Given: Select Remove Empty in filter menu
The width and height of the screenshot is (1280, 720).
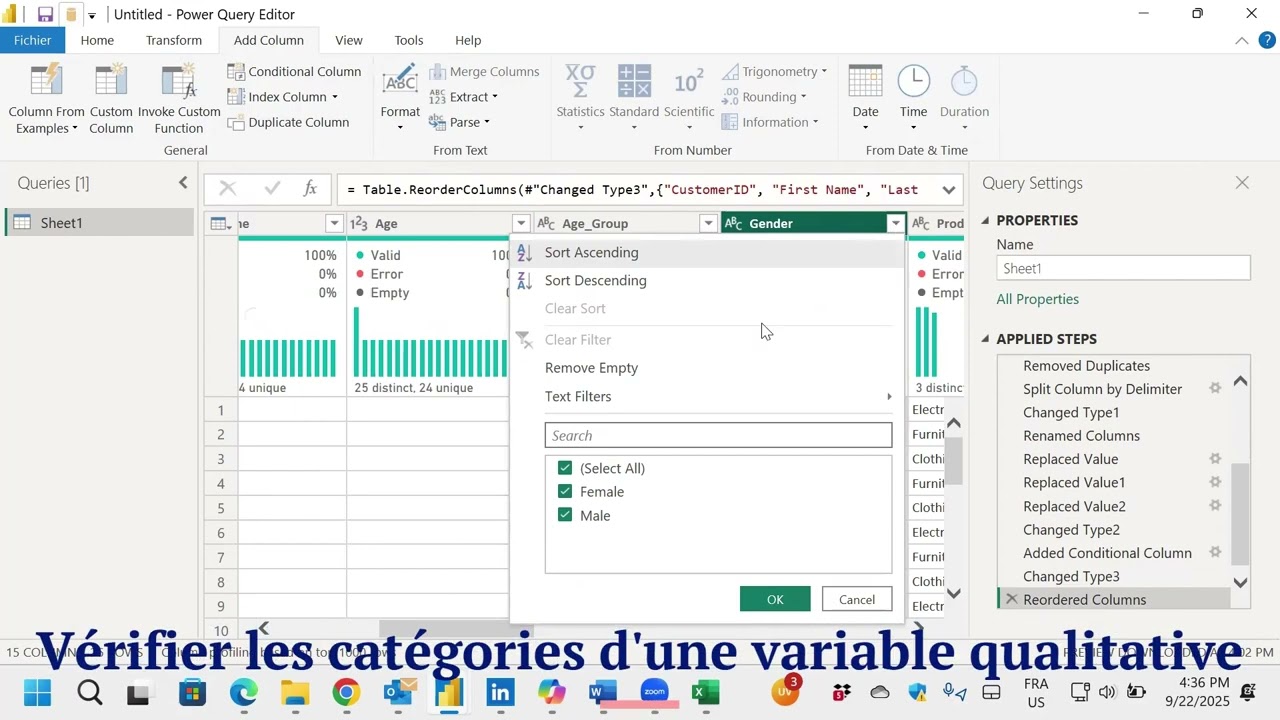Looking at the screenshot, I should point(706,367).
